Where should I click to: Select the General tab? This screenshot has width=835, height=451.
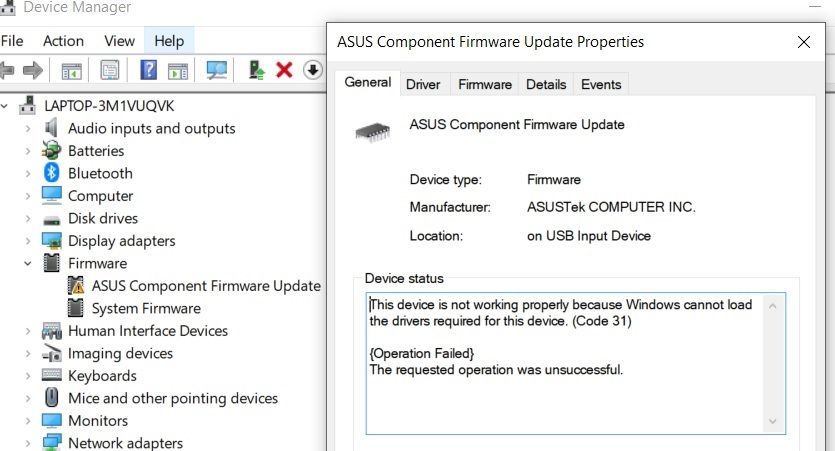coord(367,83)
